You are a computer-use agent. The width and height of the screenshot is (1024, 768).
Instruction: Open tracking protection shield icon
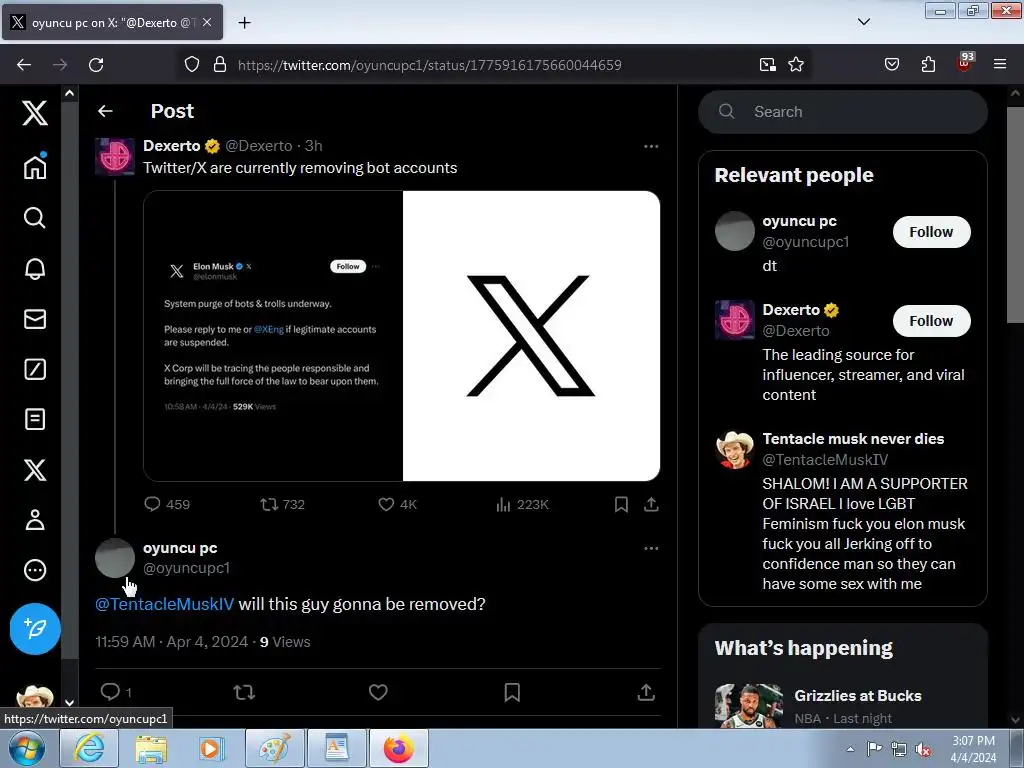click(x=191, y=64)
